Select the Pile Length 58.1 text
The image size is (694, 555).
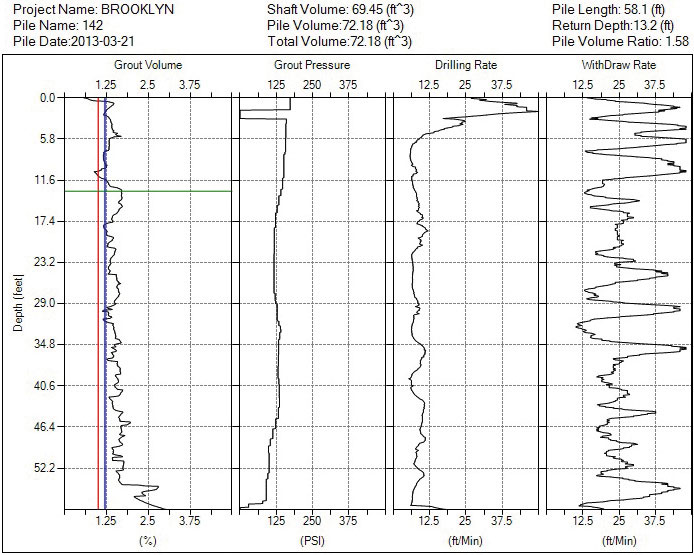[608, 8]
